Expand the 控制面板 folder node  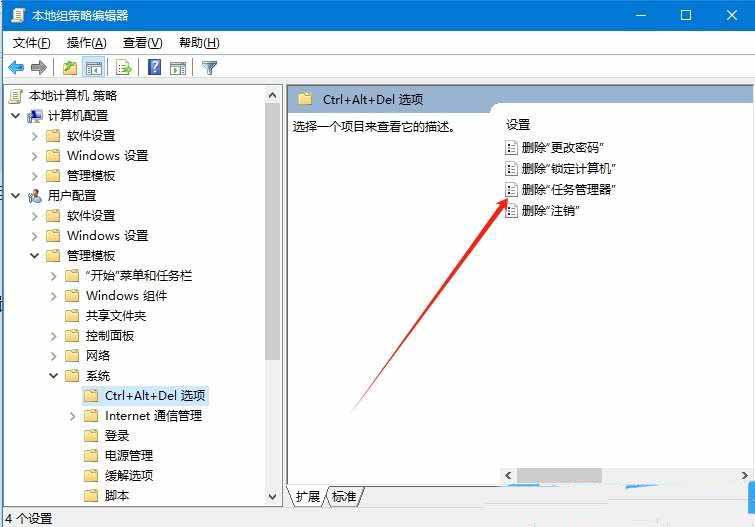click(53, 336)
